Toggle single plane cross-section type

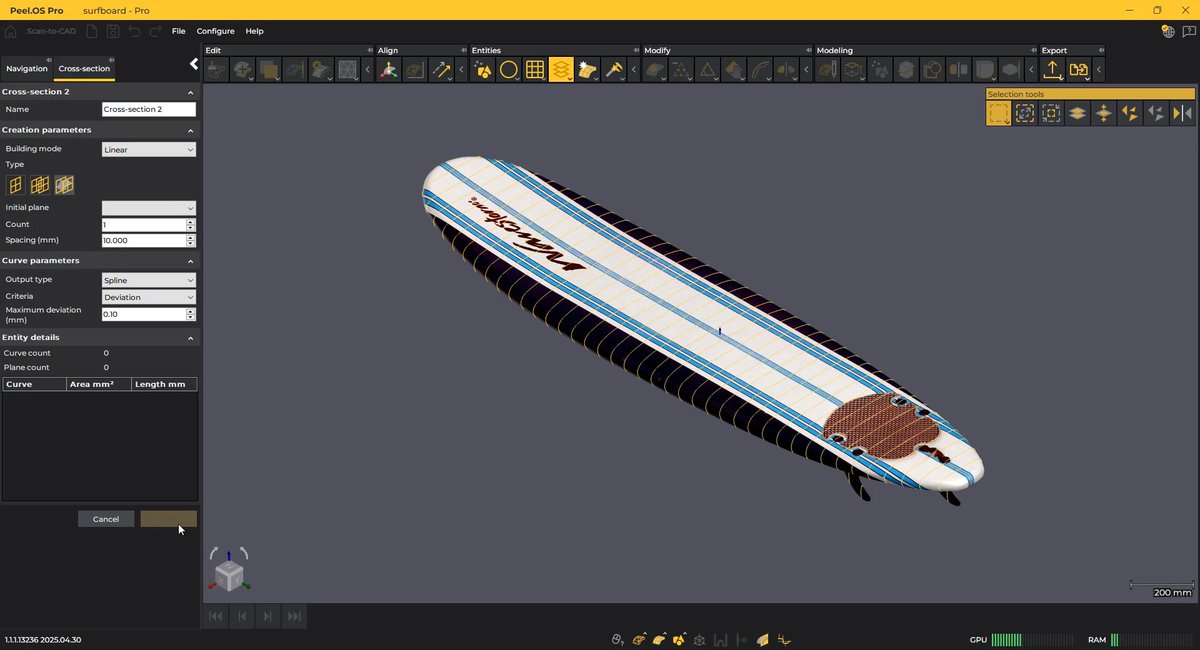click(15, 185)
